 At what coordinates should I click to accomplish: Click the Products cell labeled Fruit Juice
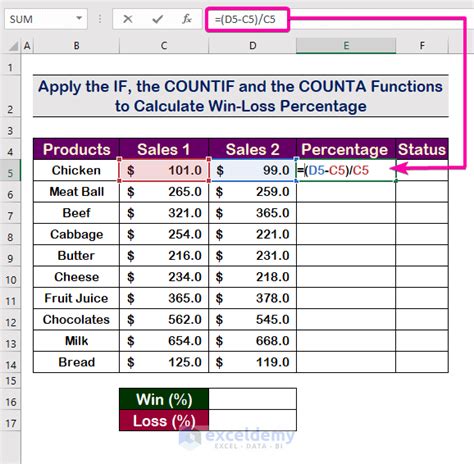[76, 298]
